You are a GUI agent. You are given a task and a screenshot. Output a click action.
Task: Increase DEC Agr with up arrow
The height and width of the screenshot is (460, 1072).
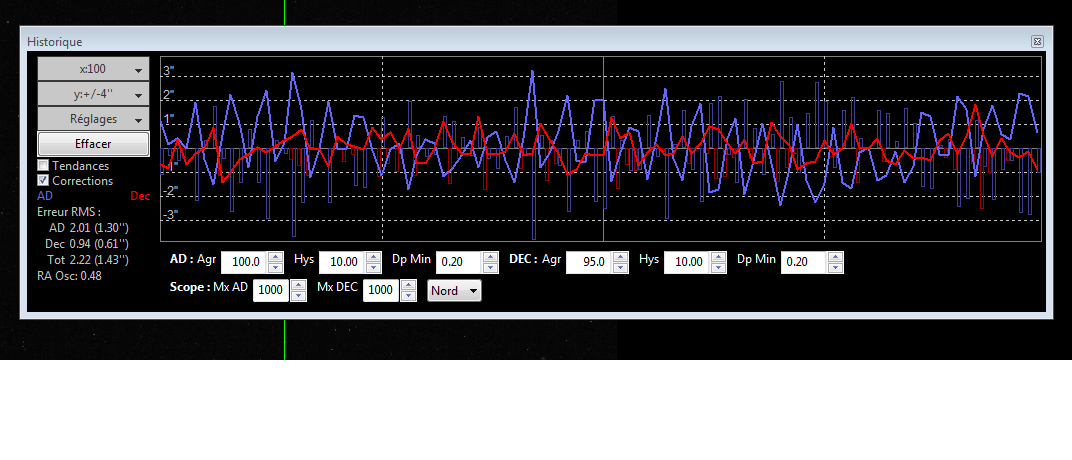coord(620,257)
